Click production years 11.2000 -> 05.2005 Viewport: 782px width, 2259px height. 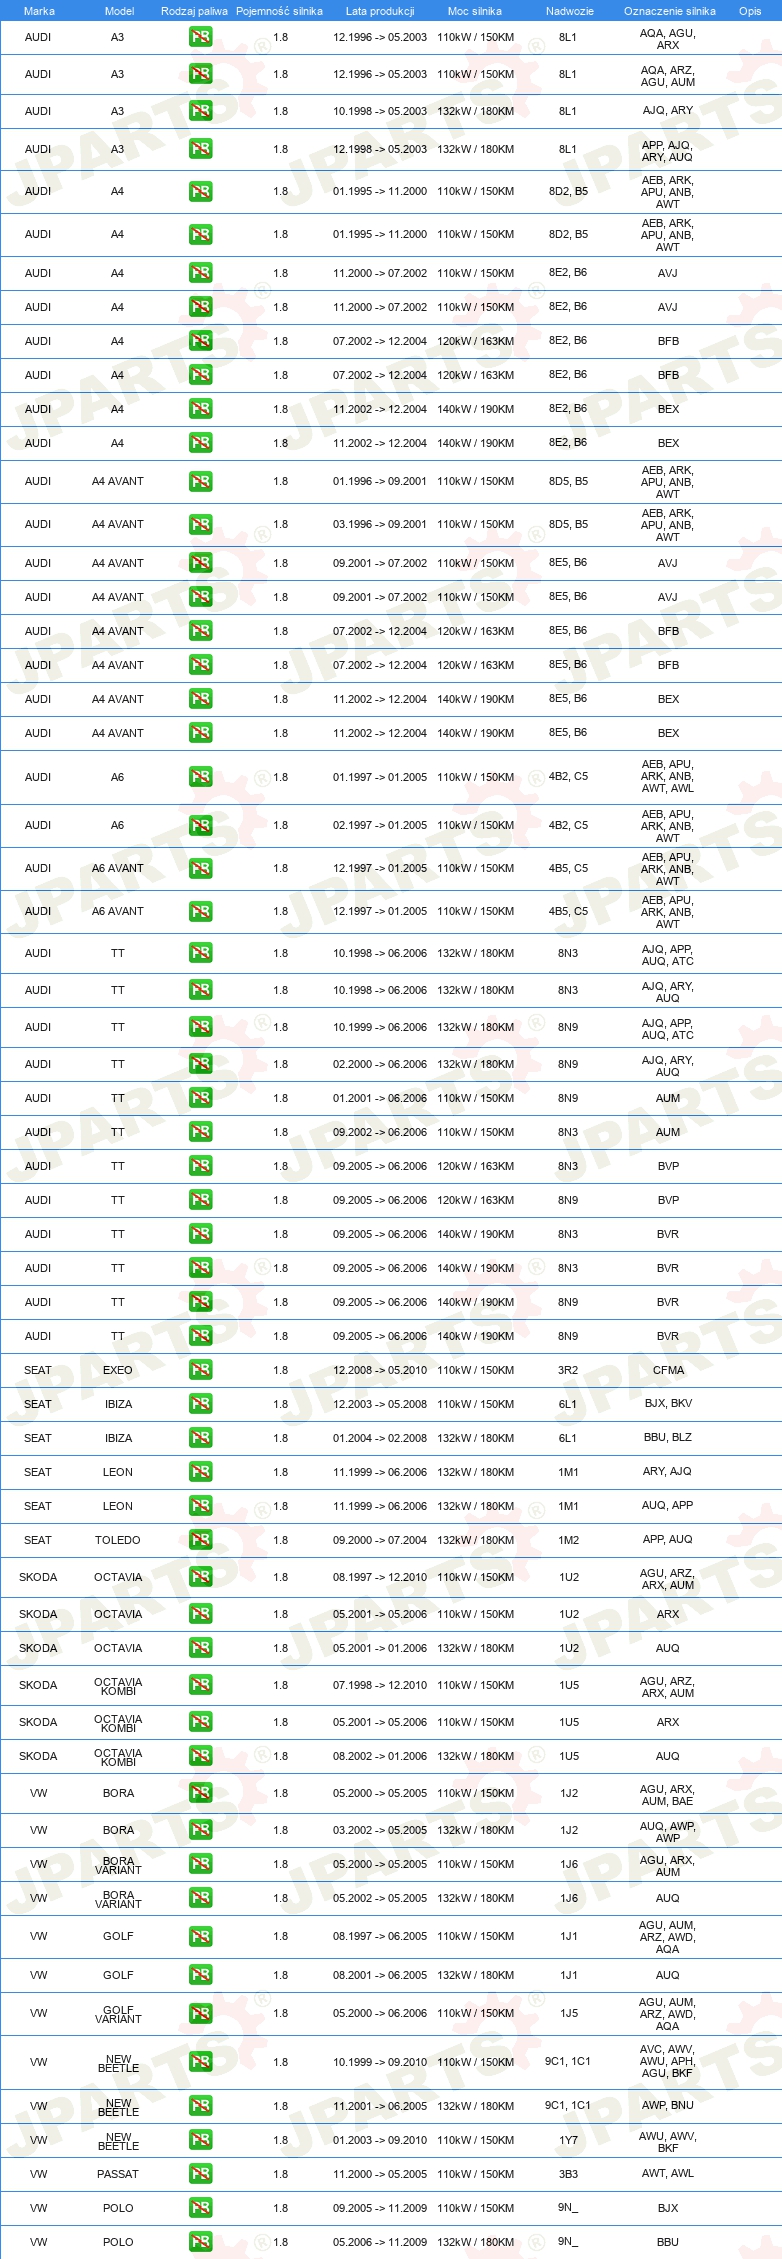pos(380,2174)
